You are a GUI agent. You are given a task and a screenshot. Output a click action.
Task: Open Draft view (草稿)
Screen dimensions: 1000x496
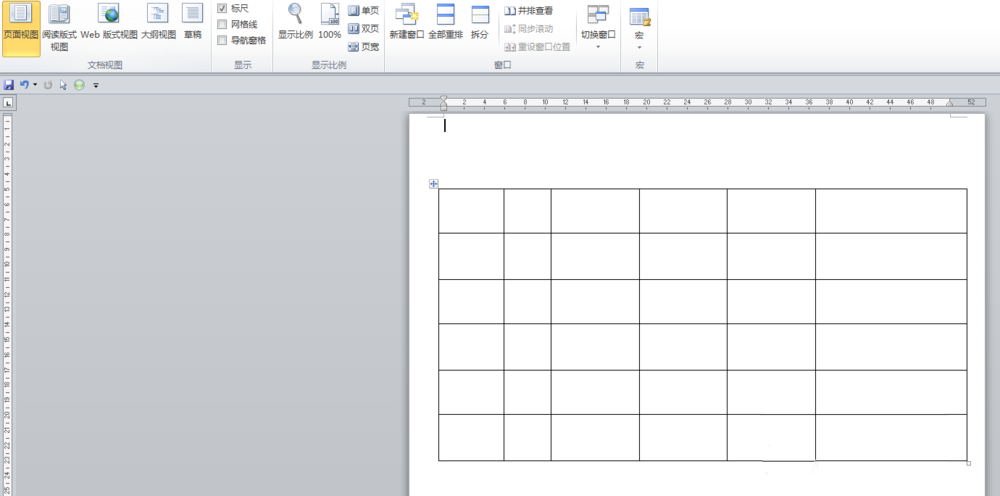click(x=193, y=23)
